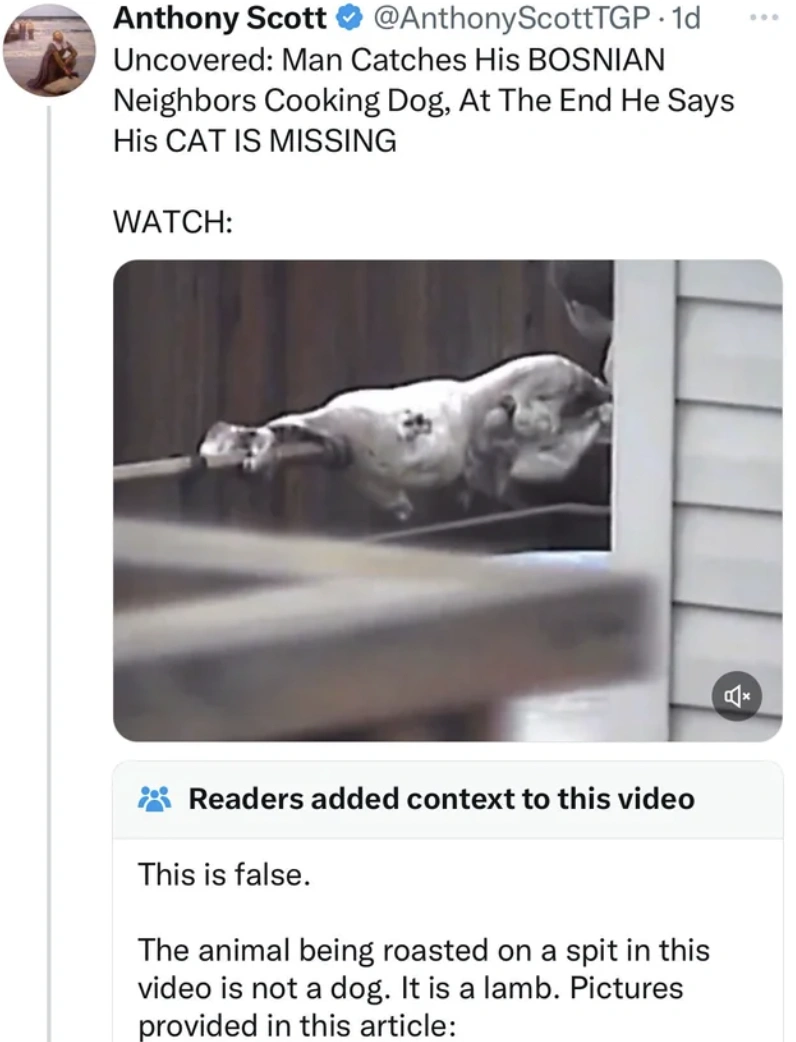Image resolution: width=796 pixels, height=1042 pixels.
Task: Click "Pictures provided in this article:" text
Action: [x=410, y=1006]
